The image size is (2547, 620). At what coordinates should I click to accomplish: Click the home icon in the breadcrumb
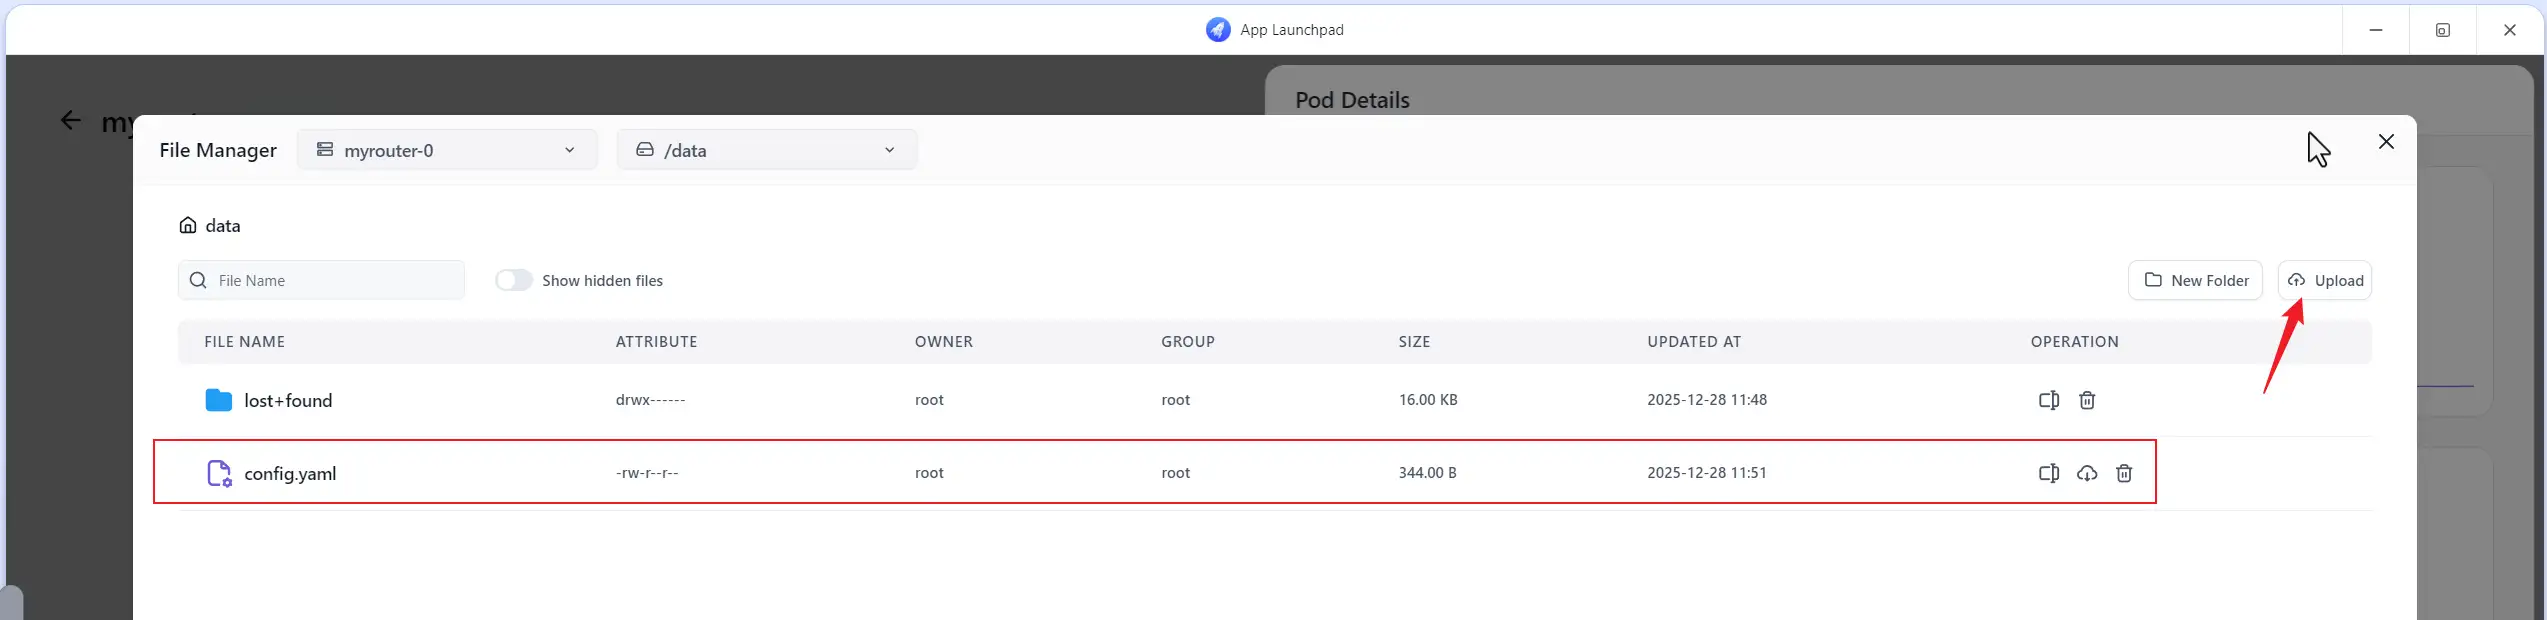pyautogui.click(x=187, y=225)
